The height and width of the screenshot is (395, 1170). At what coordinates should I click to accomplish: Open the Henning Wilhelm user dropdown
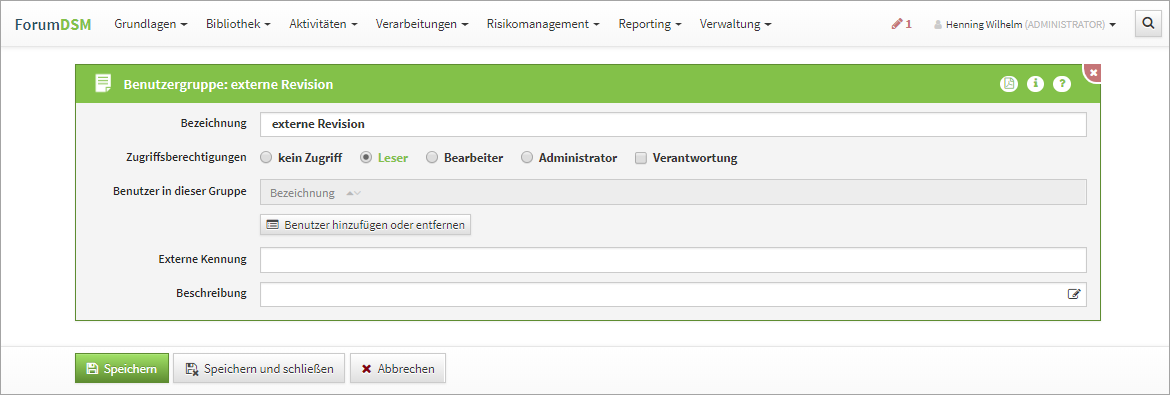click(1024, 25)
